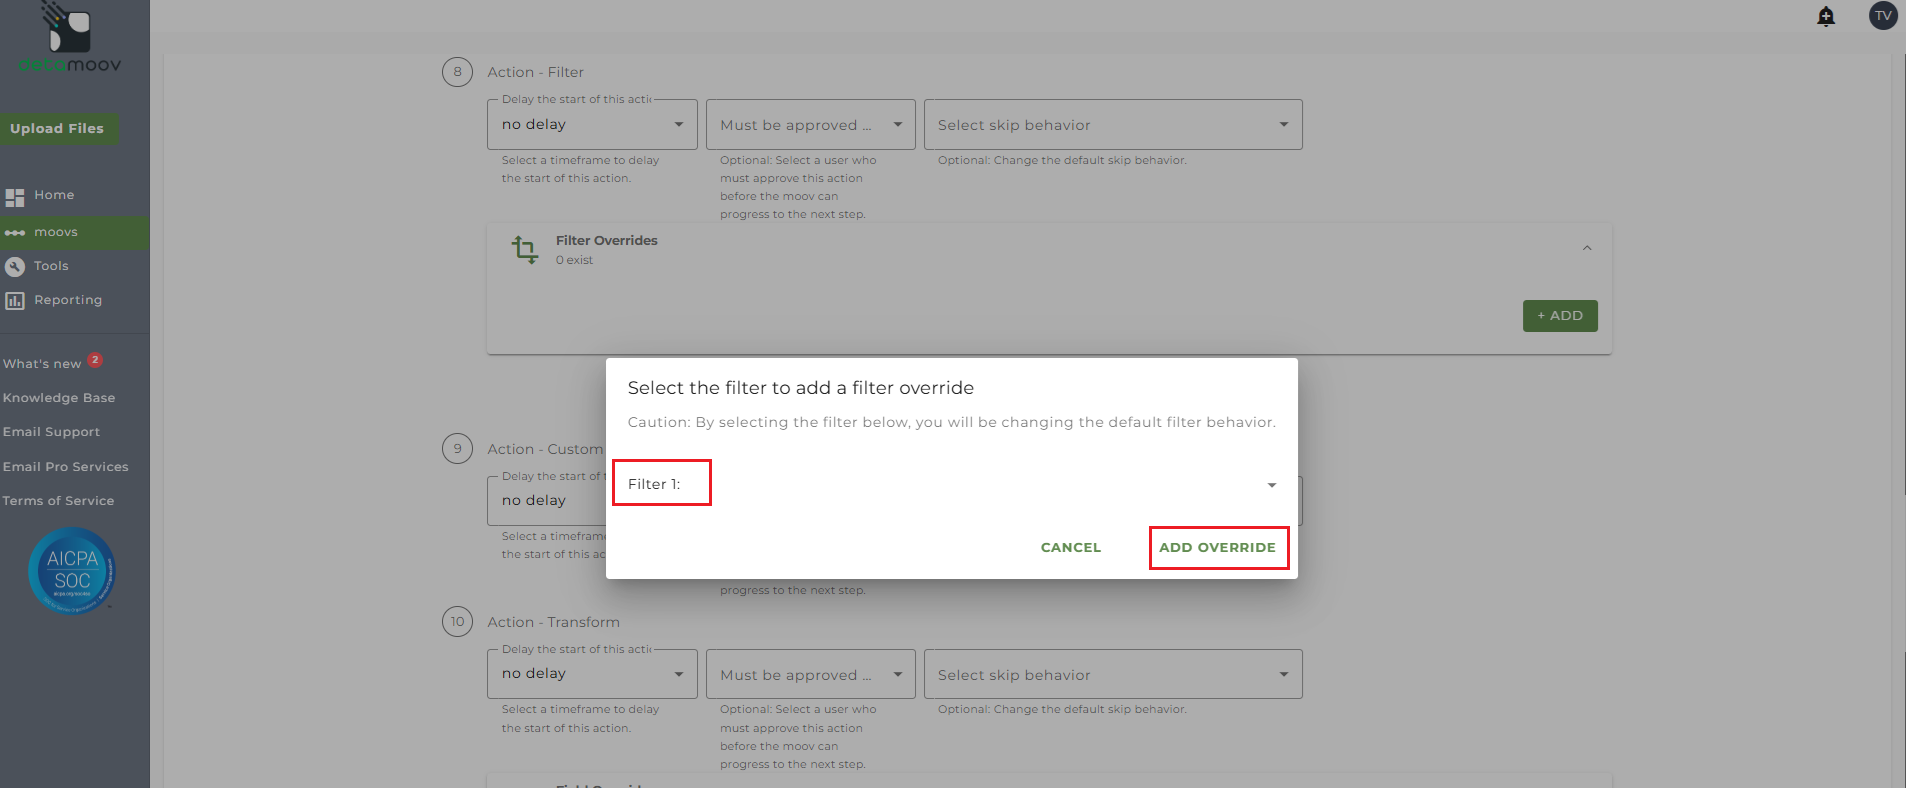
Task: Click the Add Override button
Action: (1217, 548)
